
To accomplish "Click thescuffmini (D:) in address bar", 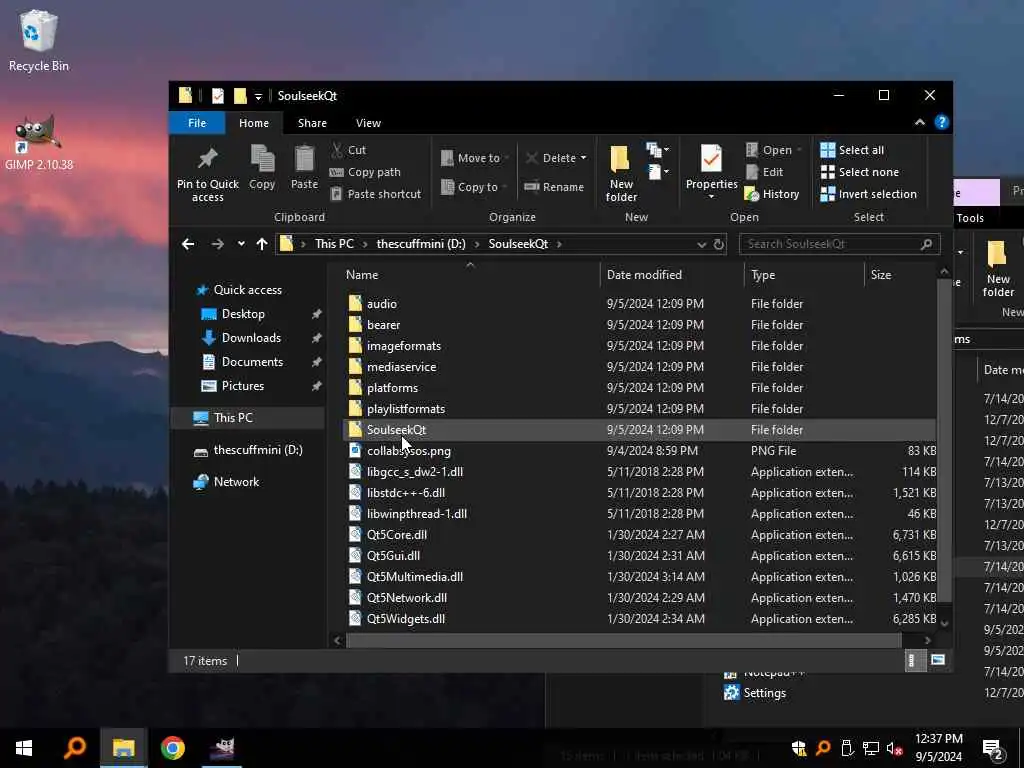I will 421,244.
